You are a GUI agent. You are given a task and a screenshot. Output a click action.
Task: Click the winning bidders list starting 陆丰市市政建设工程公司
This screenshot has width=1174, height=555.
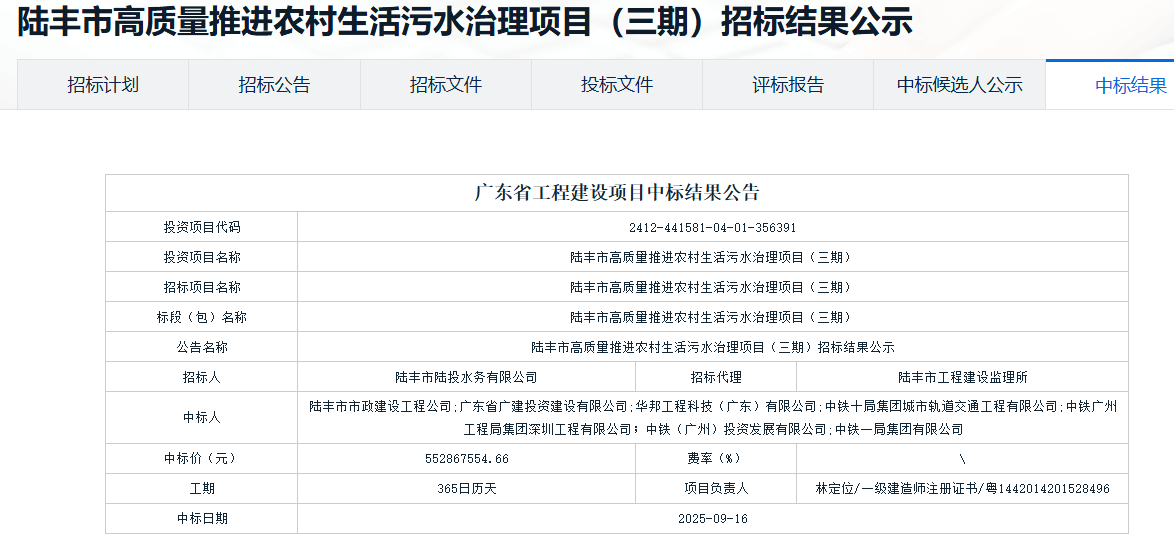click(712, 417)
